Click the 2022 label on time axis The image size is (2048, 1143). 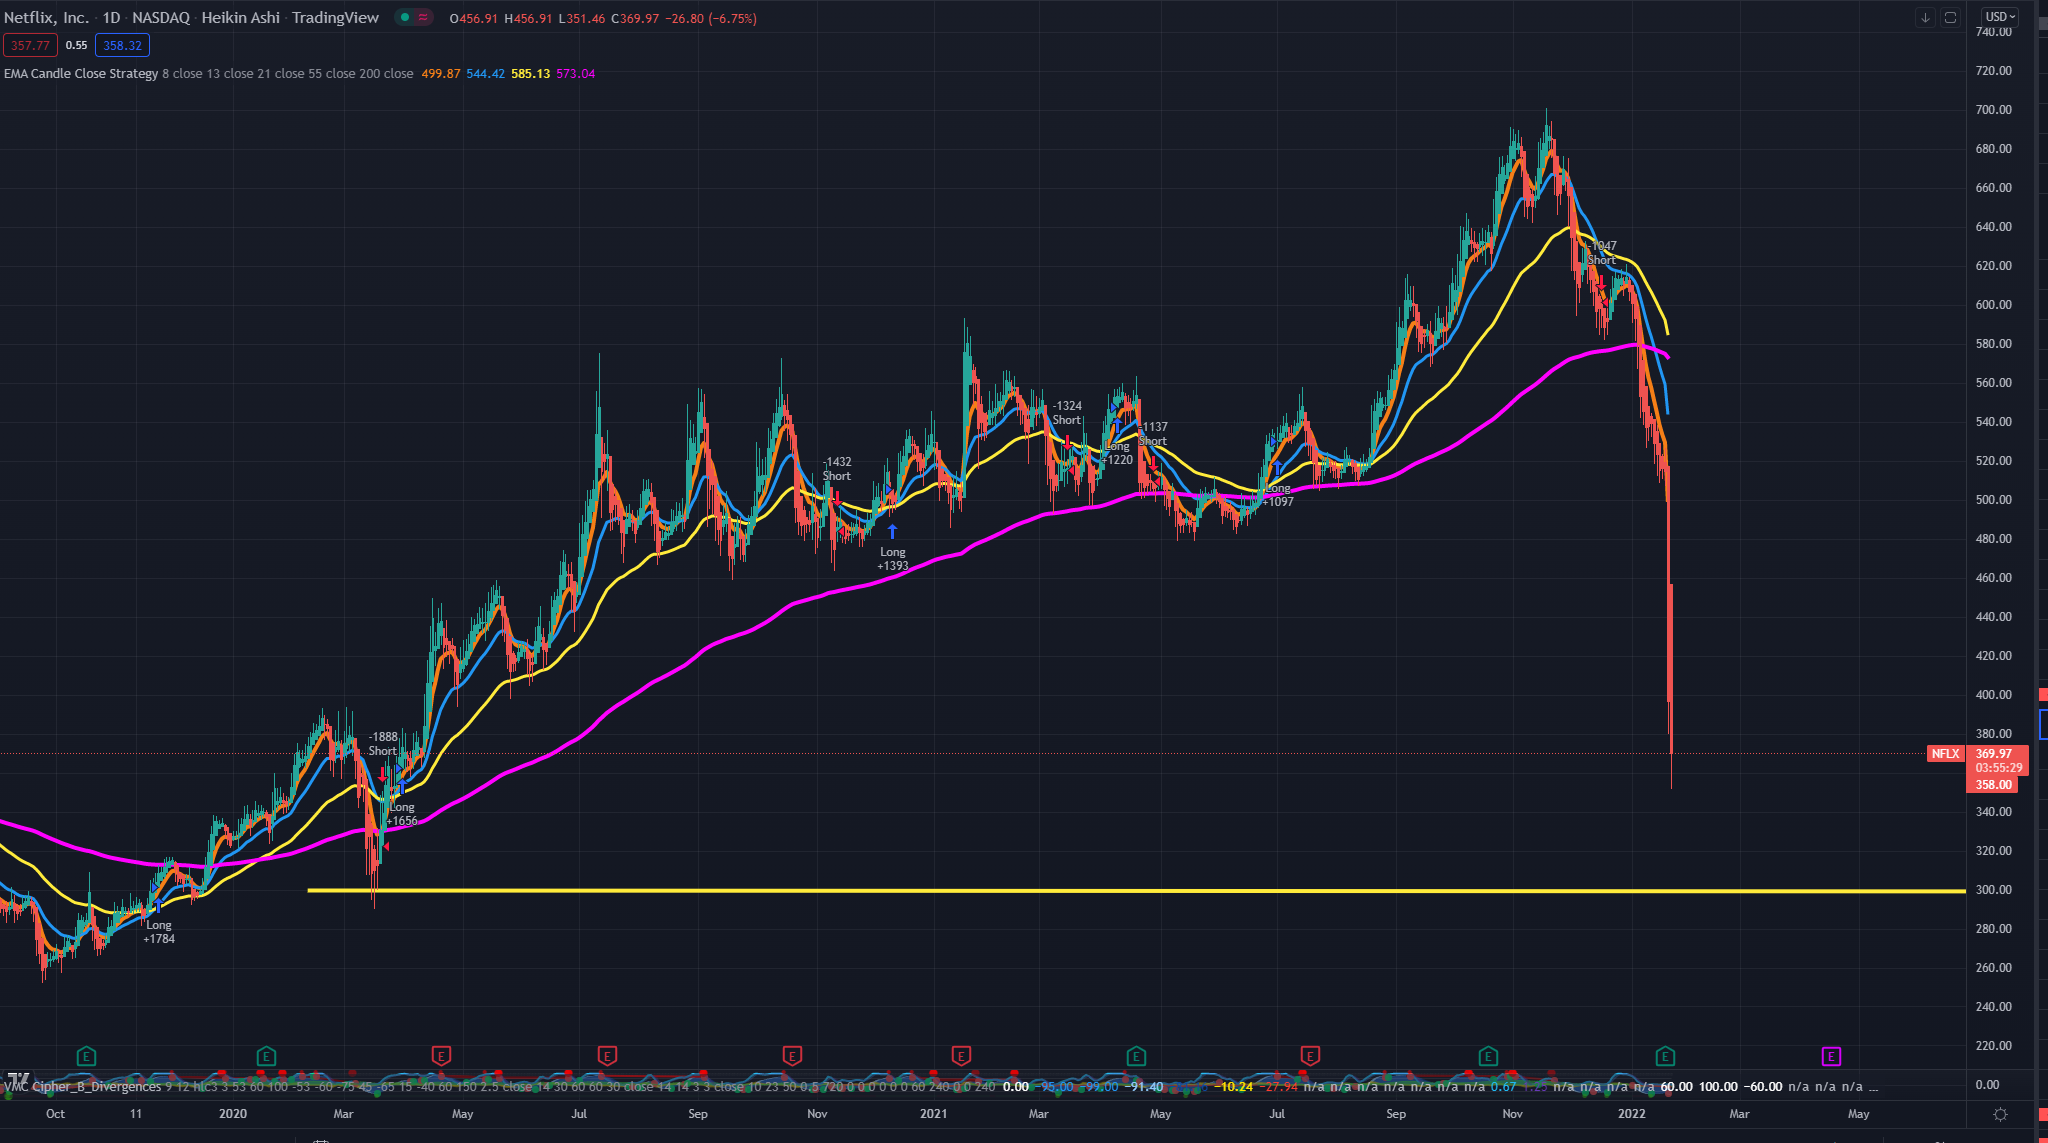pos(1632,1114)
